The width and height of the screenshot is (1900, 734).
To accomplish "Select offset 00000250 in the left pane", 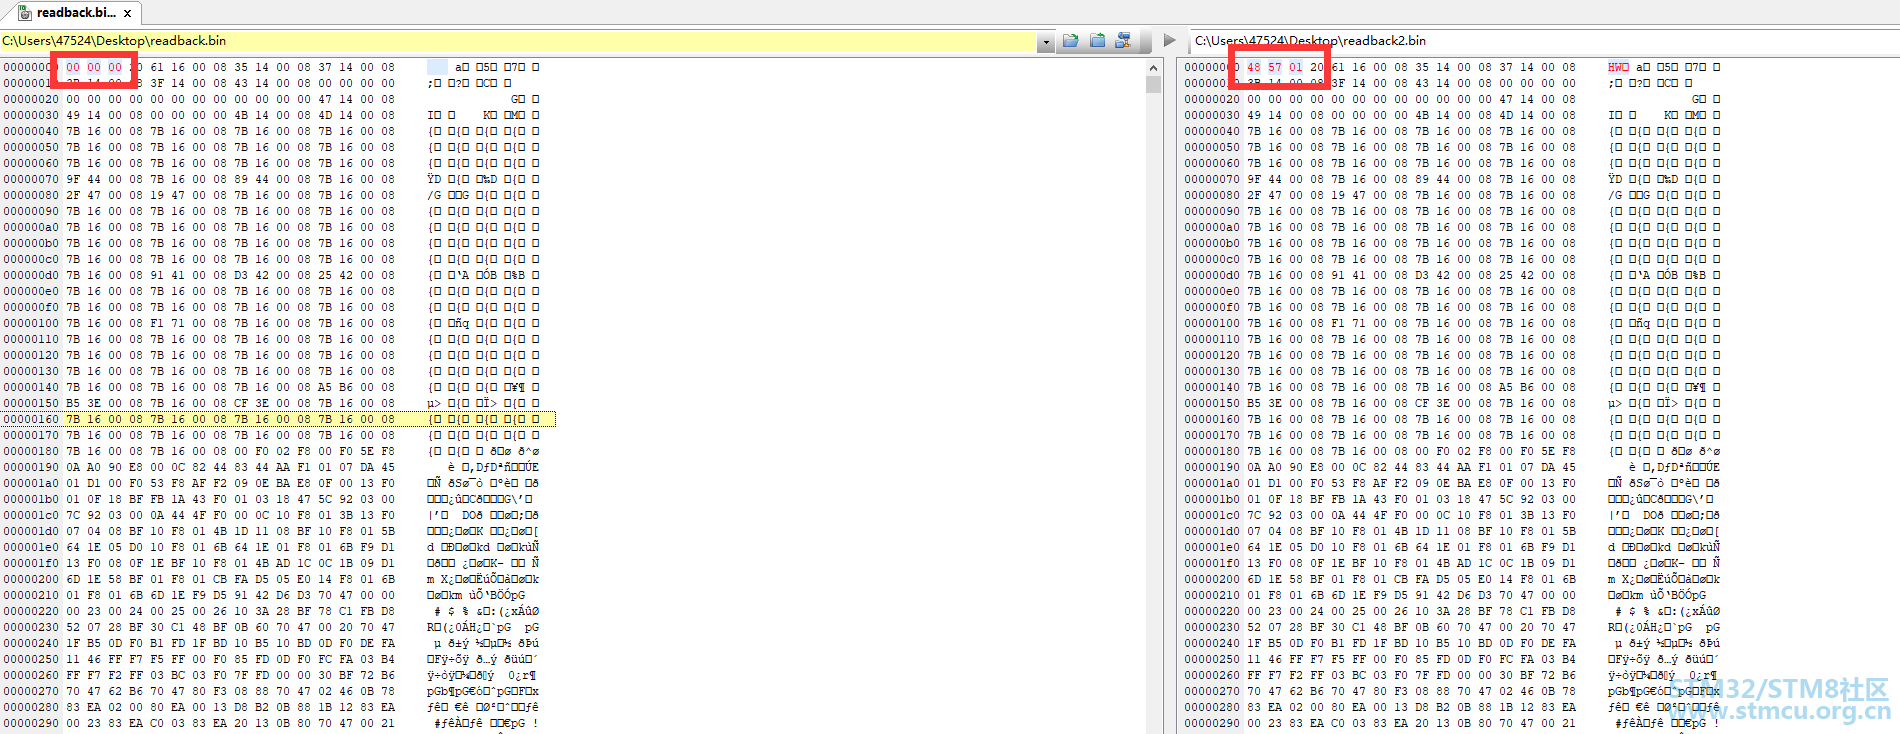I will [31, 659].
